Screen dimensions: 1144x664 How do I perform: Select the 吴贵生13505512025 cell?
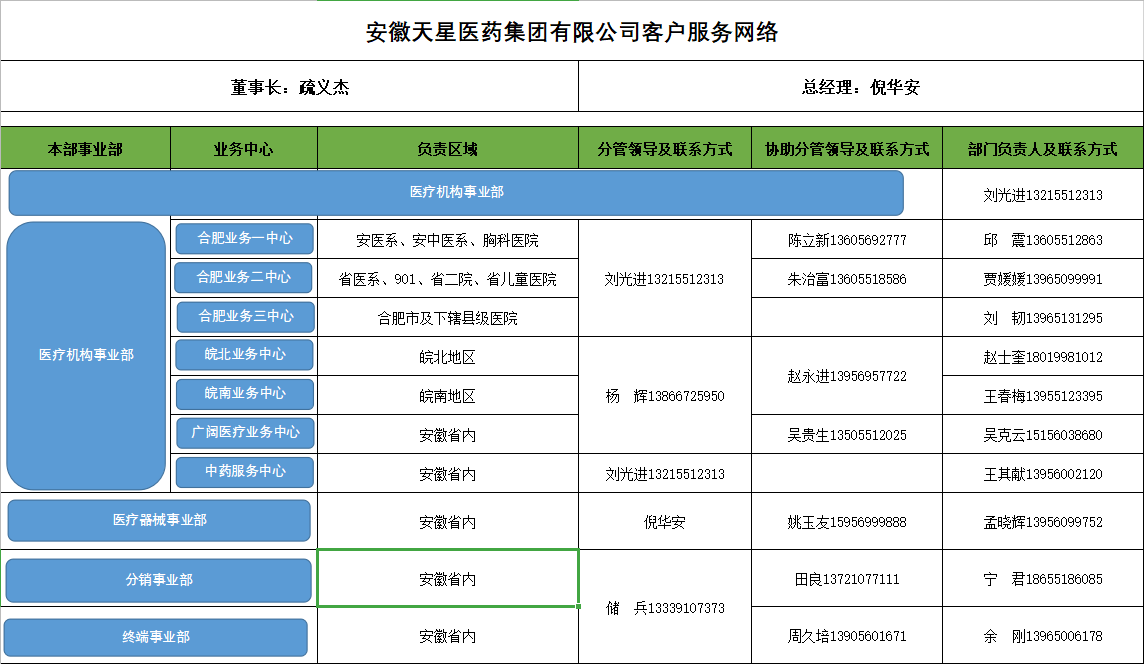coord(847,435)
